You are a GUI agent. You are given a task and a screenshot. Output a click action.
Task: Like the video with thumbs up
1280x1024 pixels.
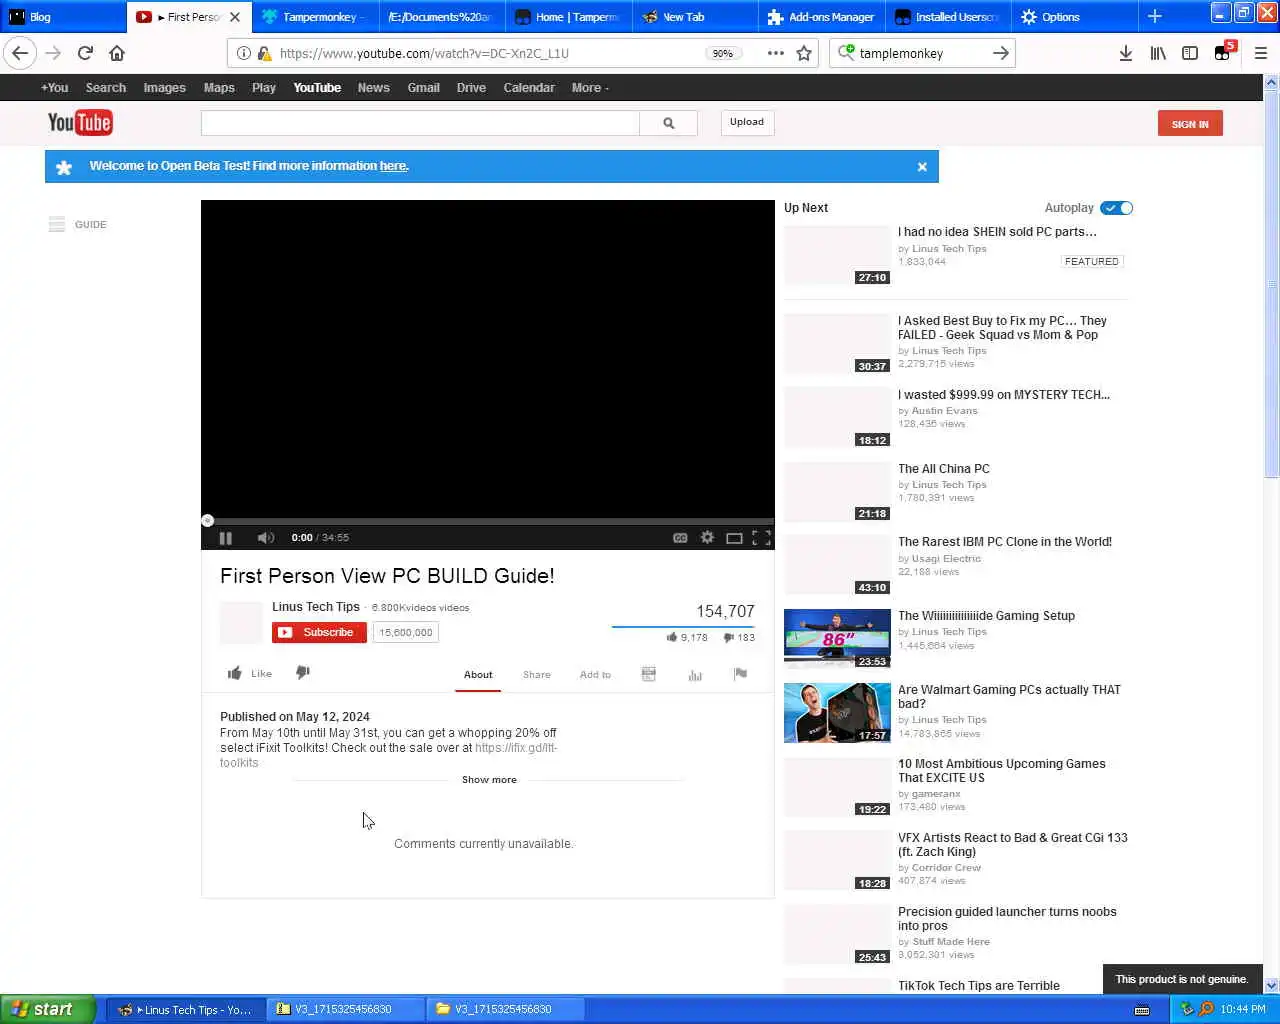click(249, 674)
